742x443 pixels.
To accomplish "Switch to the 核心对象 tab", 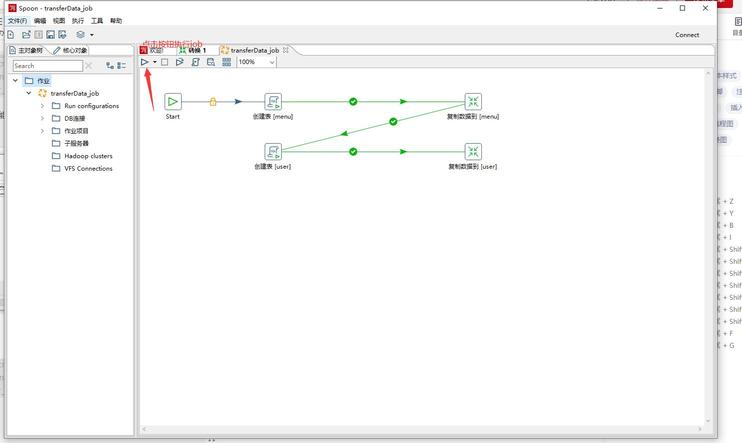I will click(70, 50).
